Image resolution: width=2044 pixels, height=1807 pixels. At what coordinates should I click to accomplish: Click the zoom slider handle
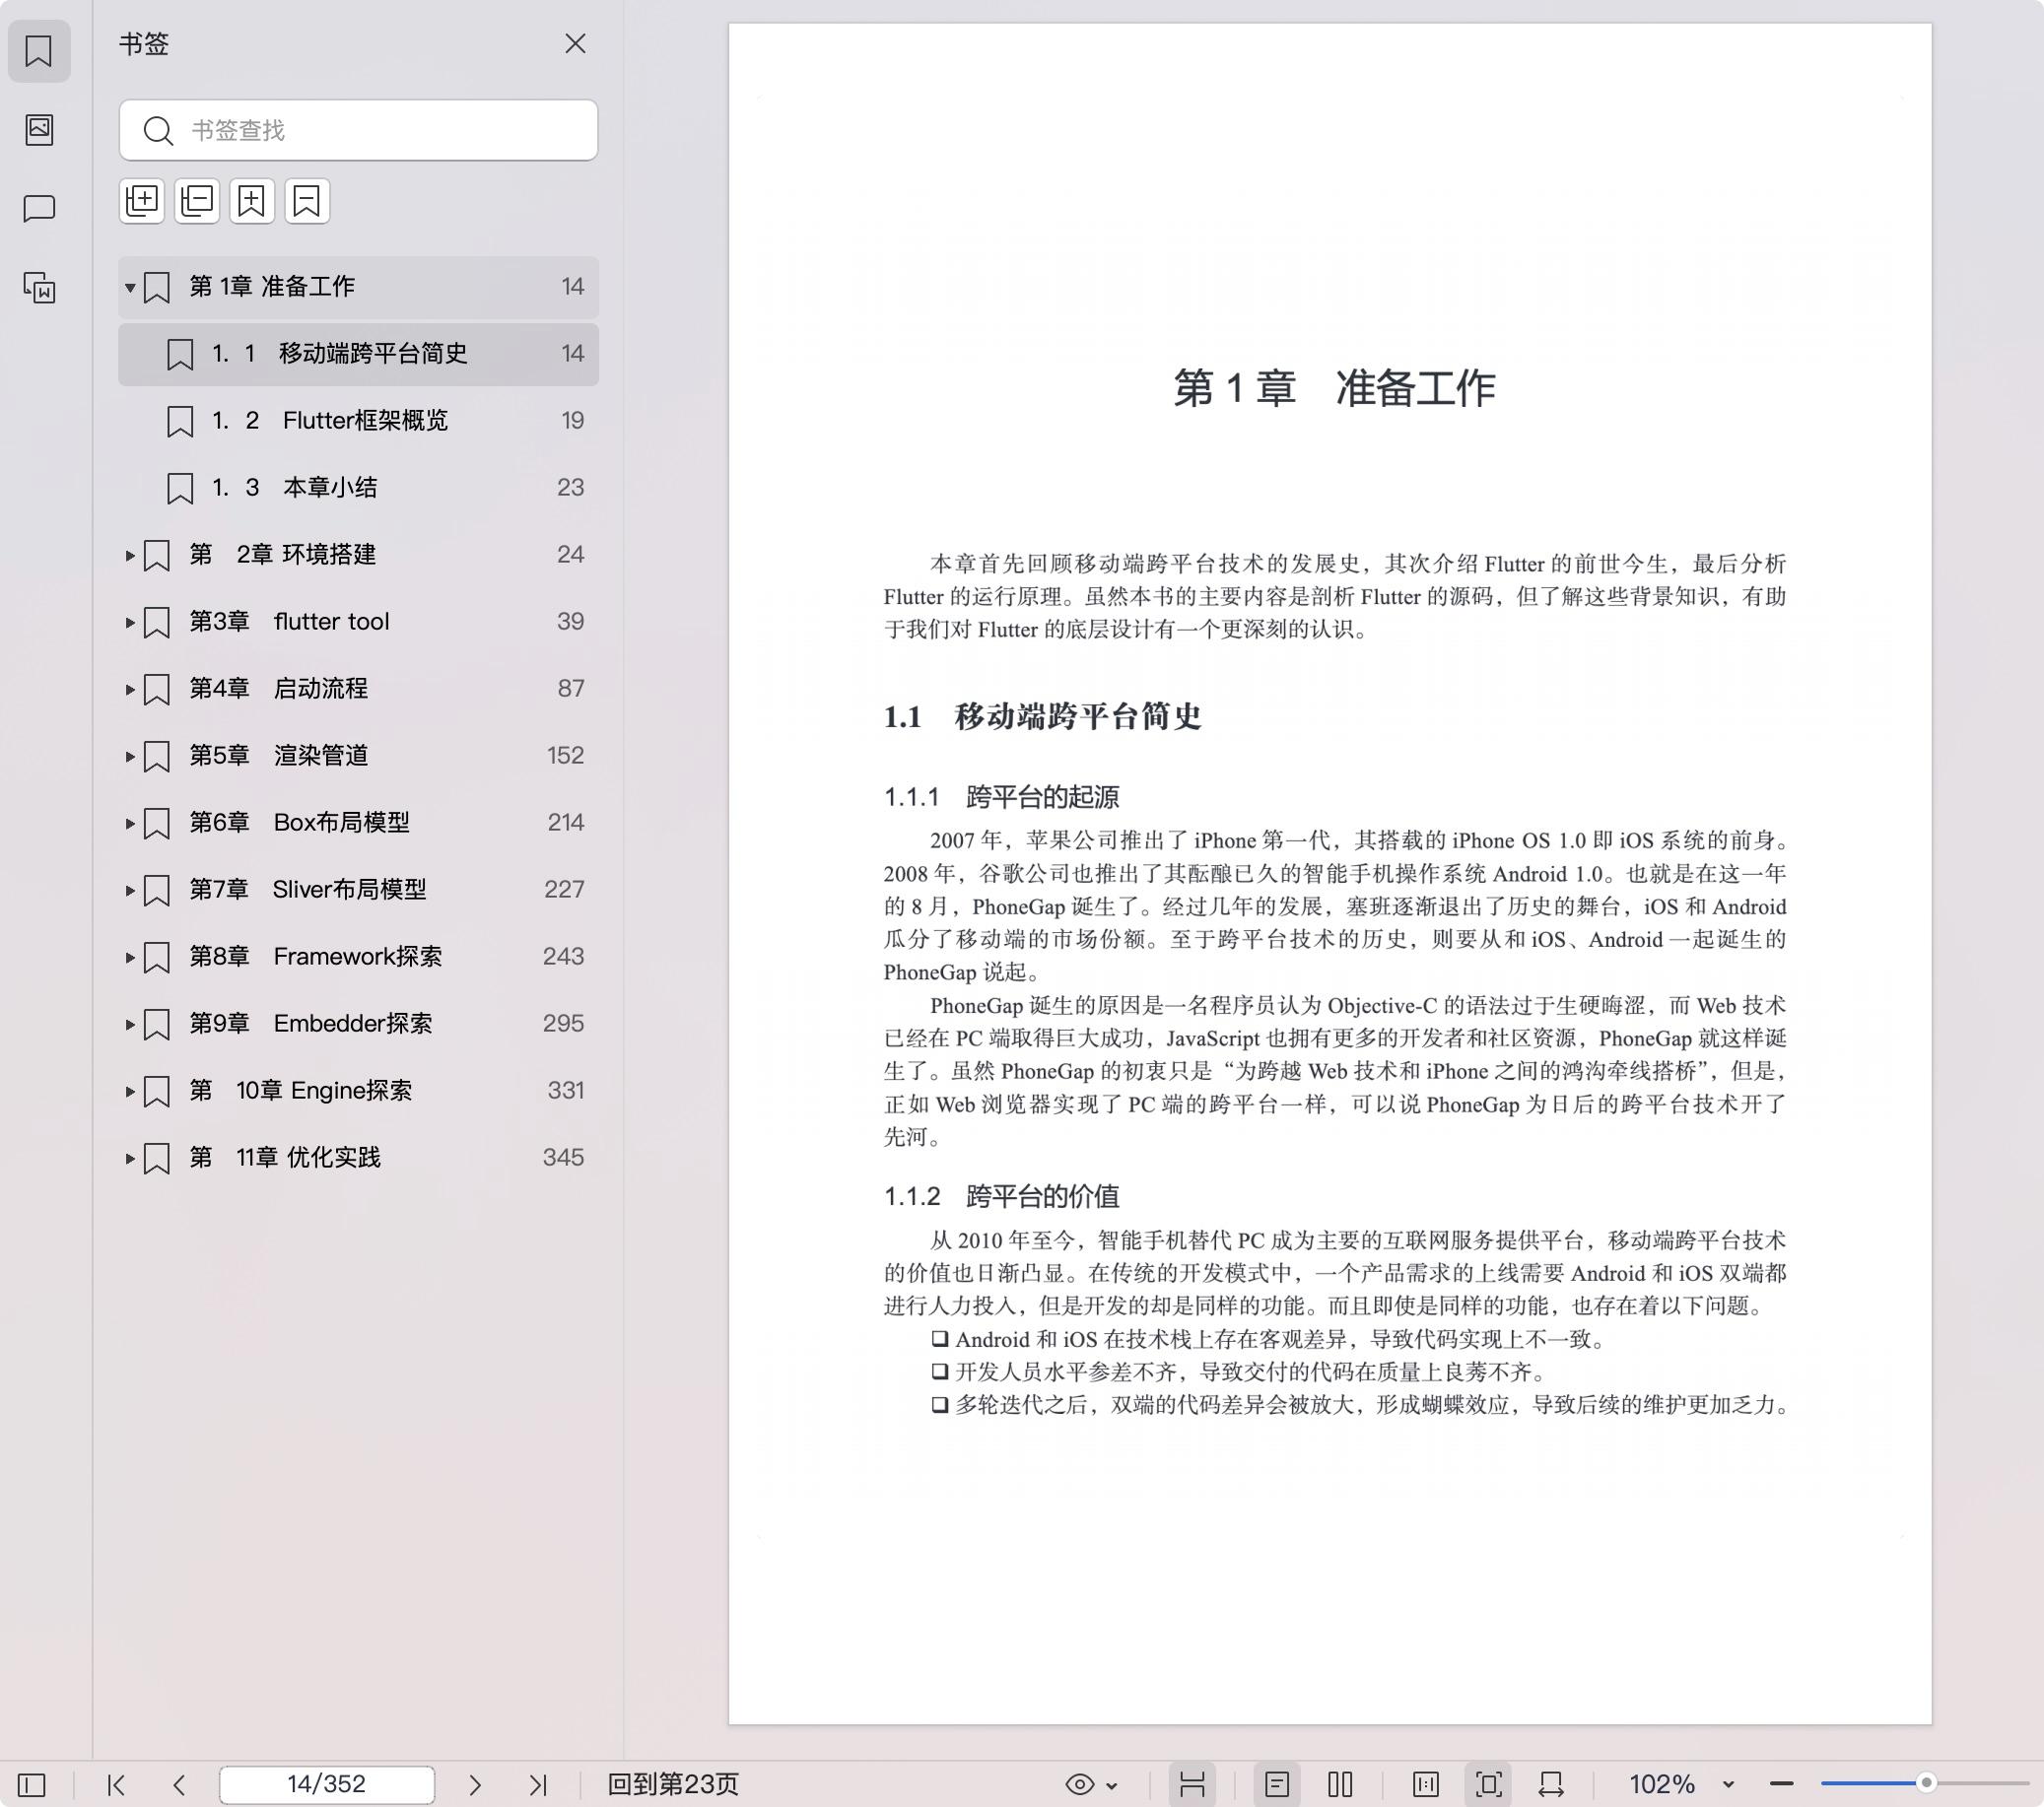(x=1927, y=1783)
